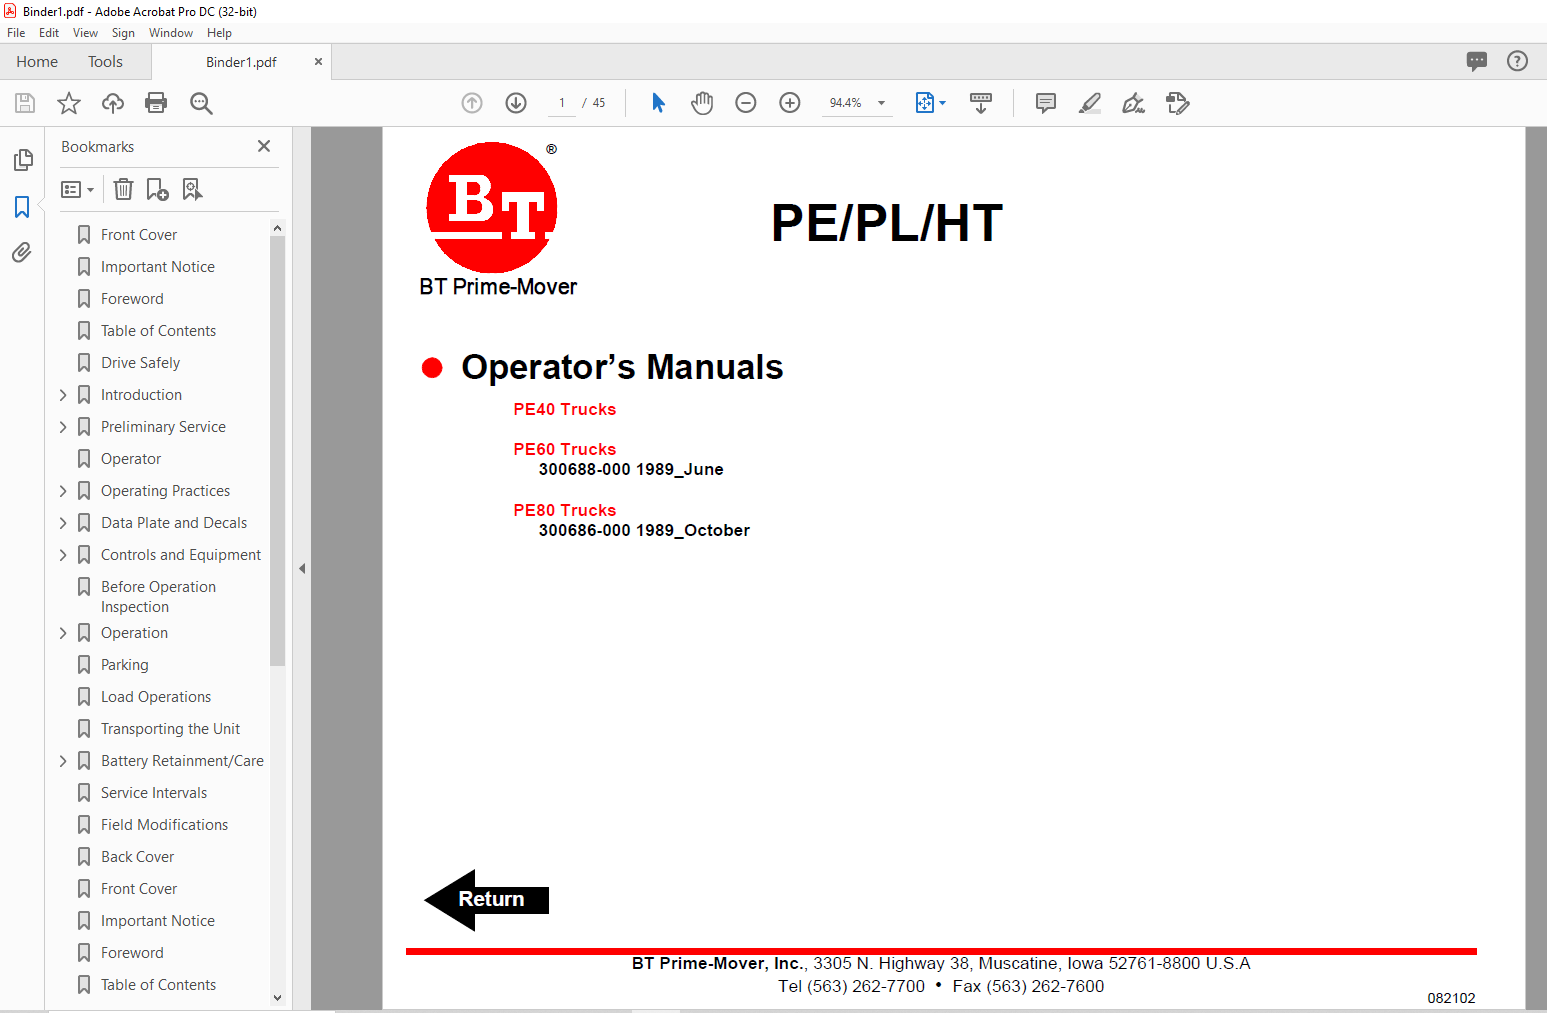Toggle the Bookmarks panel icon
Viewport: 1547px width, 1013px height.
tap(22, 207)
